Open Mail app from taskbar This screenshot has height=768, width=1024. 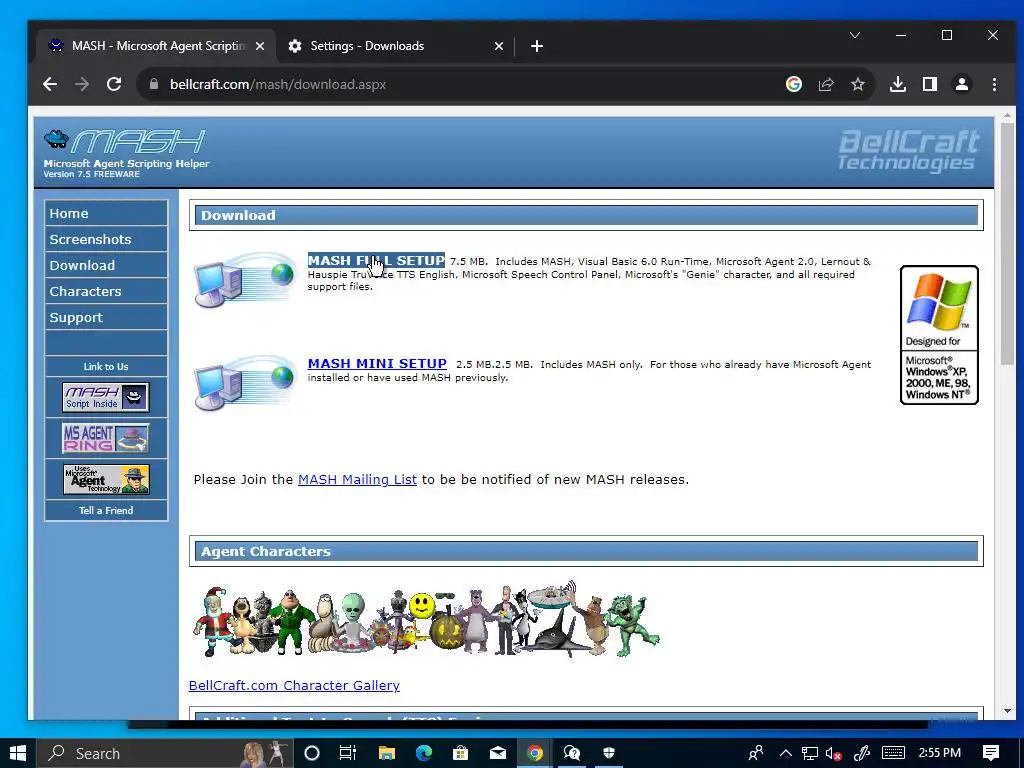point(498,753)
